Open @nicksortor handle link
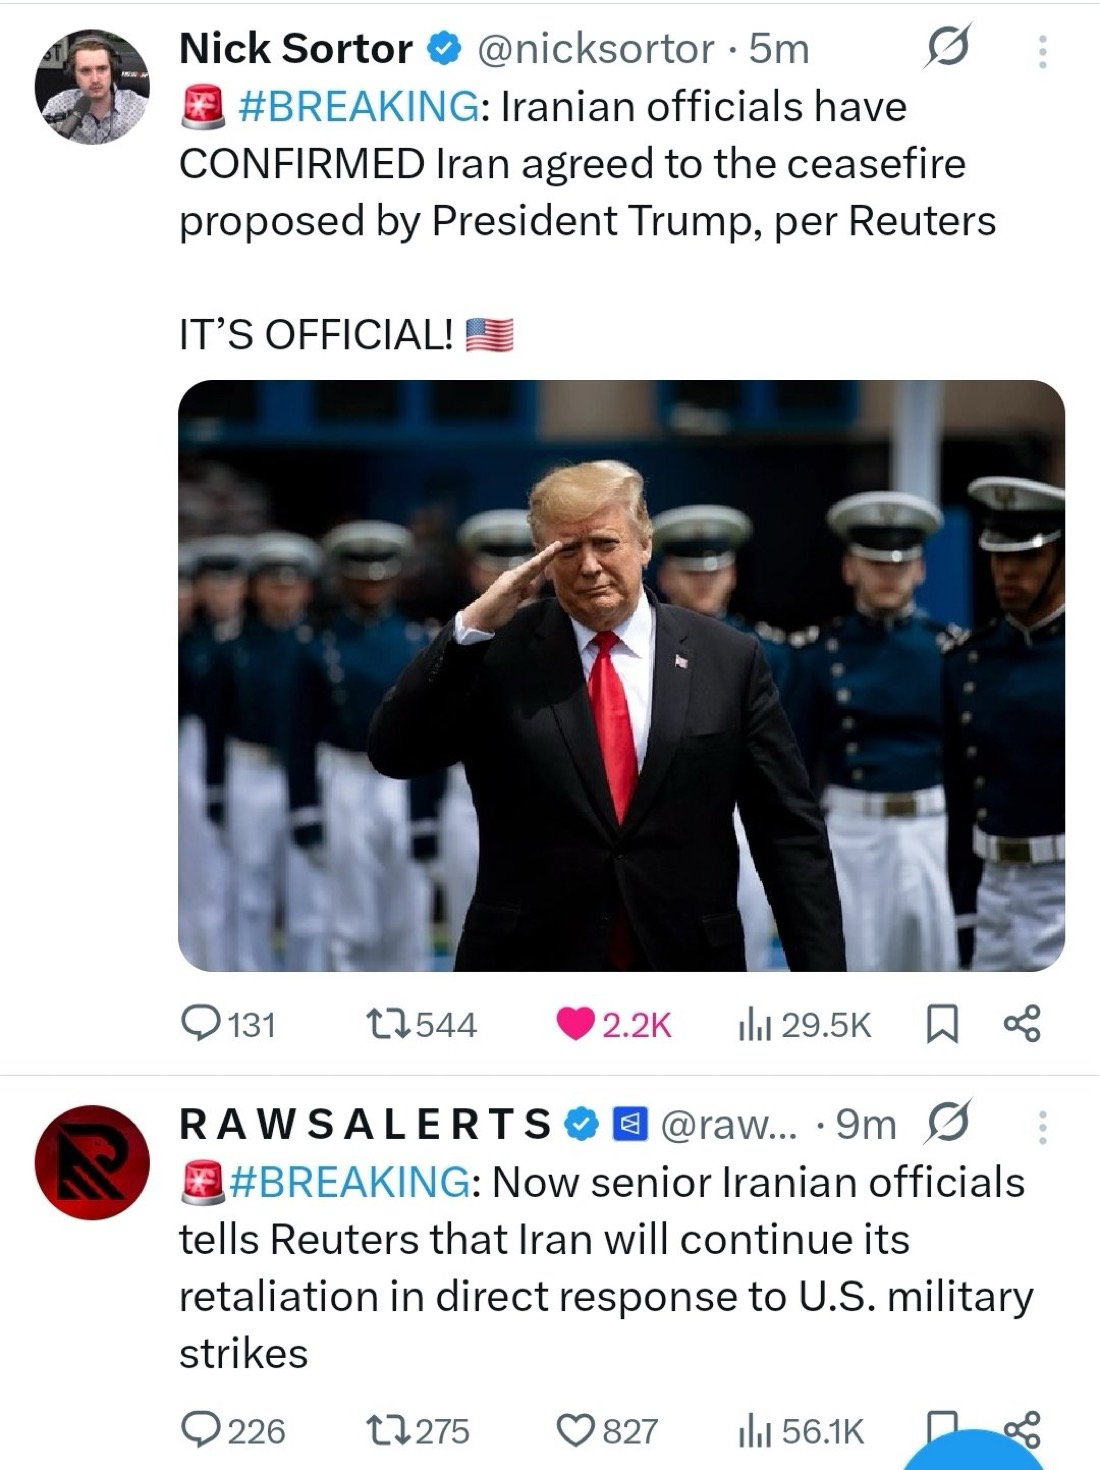The image size is (1100, 1470). click(x=596, y=48)
